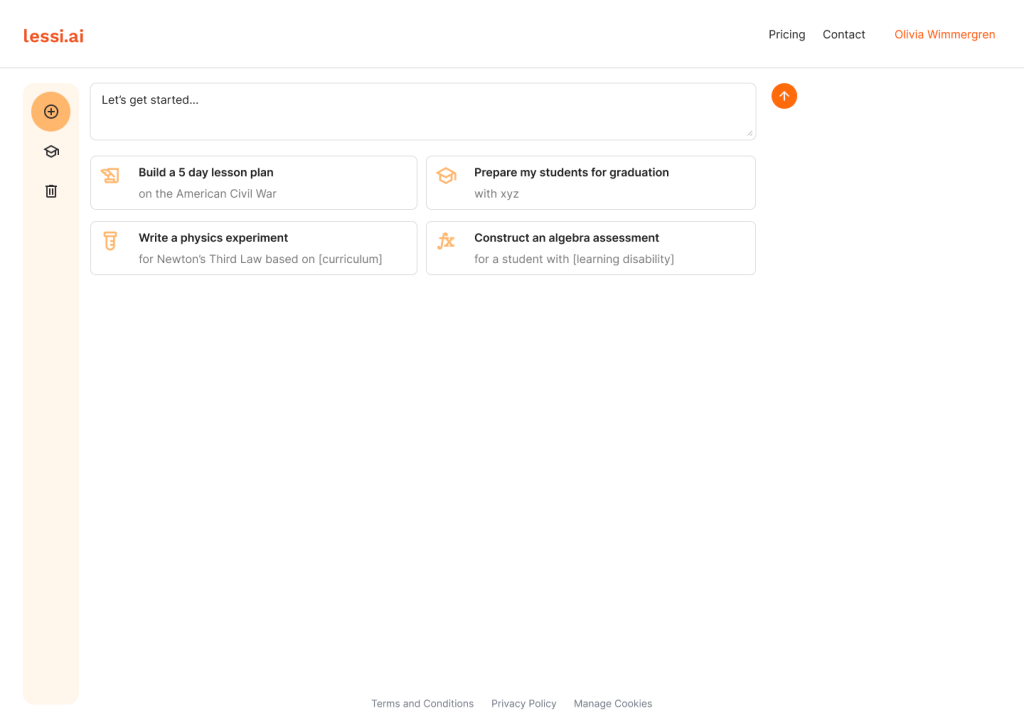View the Privacy Policy link
This screenshot has width=1024, height=728.
click(523, 704)
